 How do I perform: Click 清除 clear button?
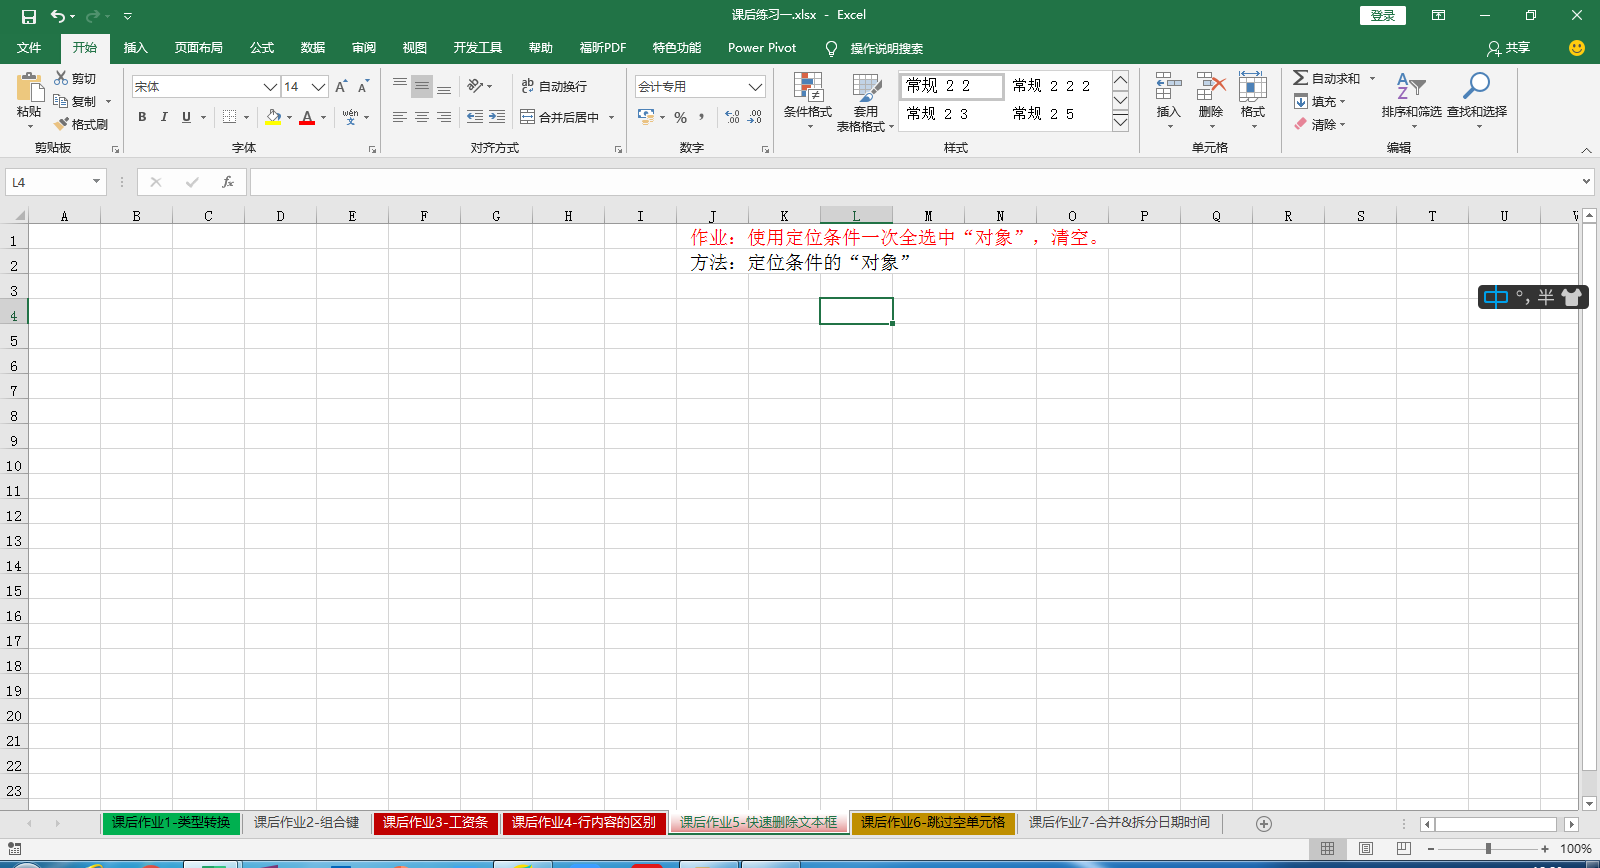pos(1319,124)
